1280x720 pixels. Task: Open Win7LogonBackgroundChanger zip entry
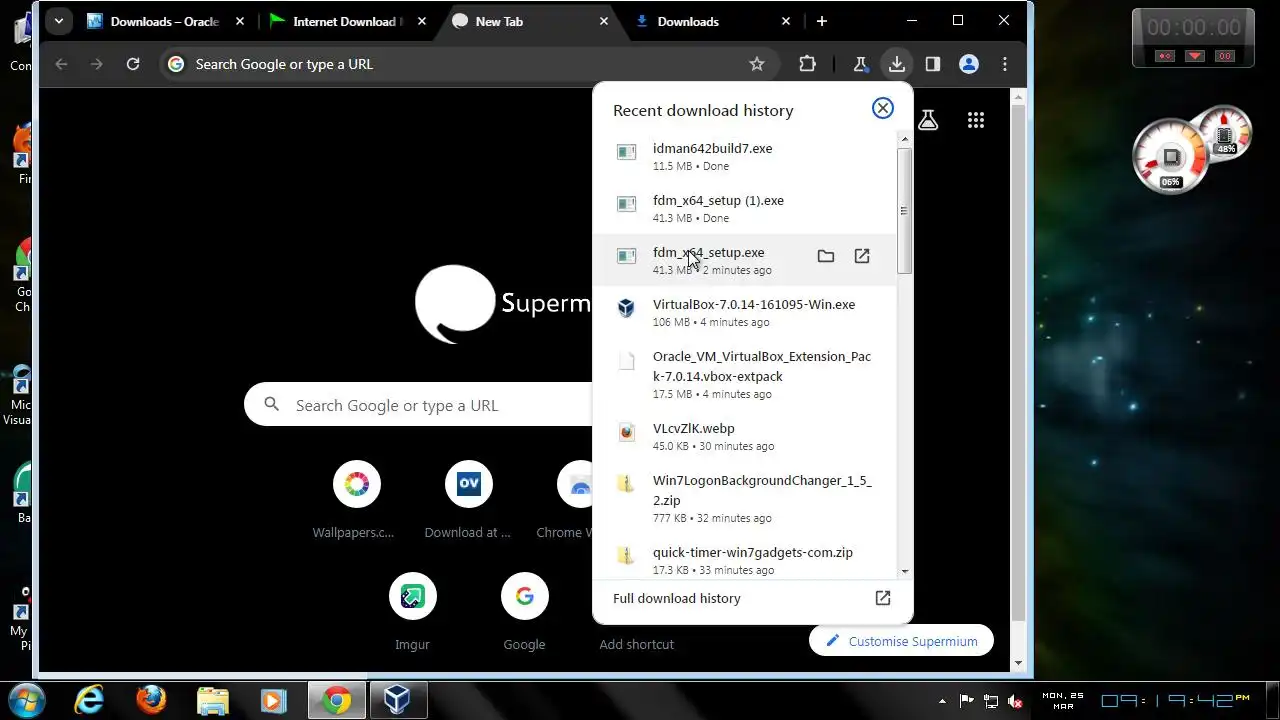745,498
